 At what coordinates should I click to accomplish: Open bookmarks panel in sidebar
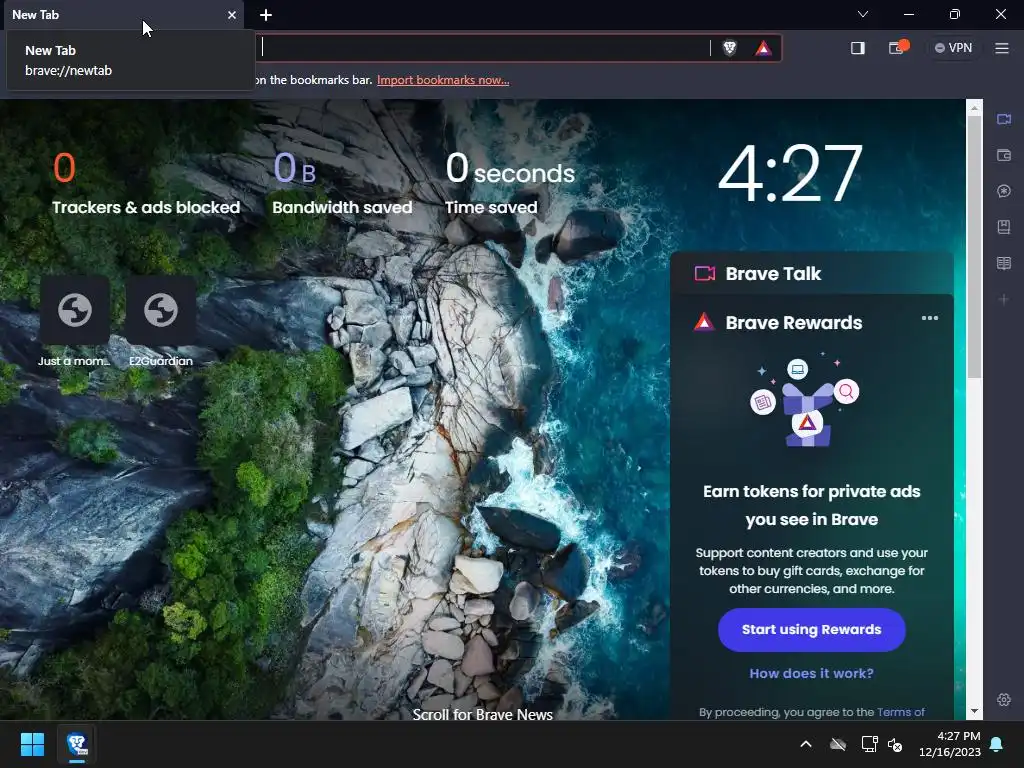click(1004, 227)
